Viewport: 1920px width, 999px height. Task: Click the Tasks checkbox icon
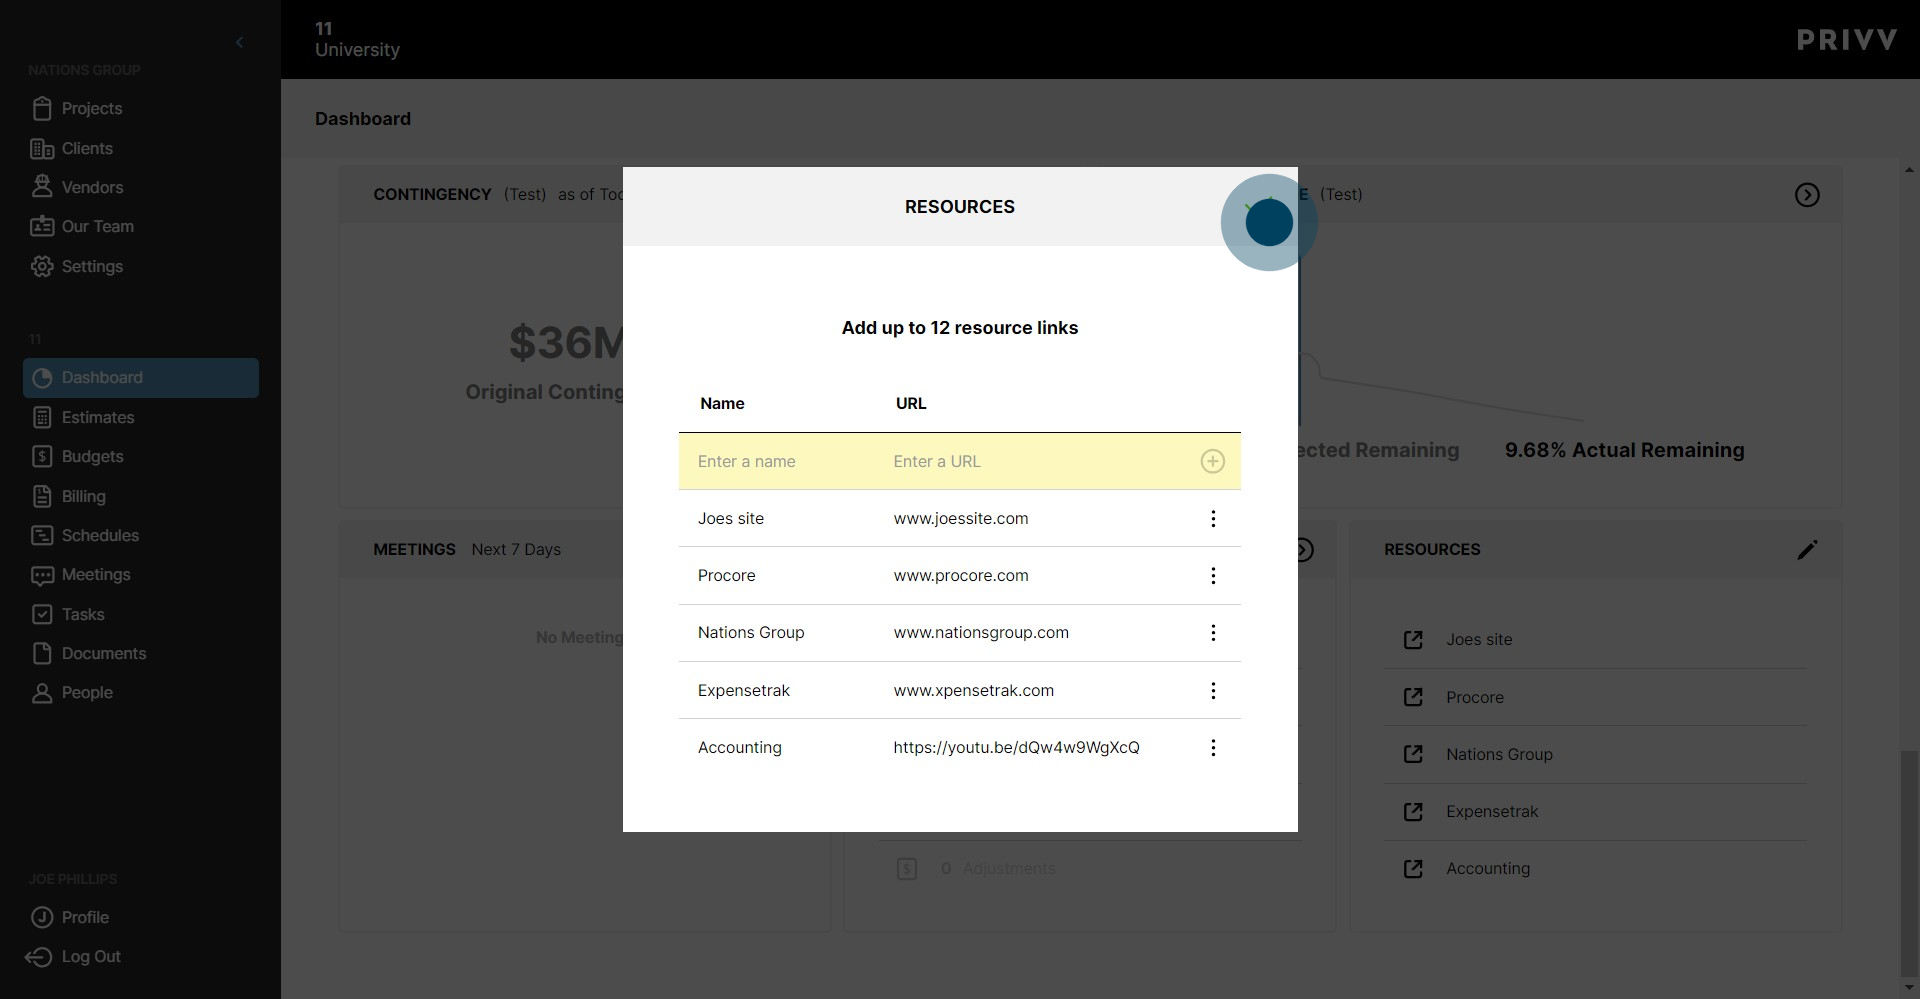click(x=42, y=614)
